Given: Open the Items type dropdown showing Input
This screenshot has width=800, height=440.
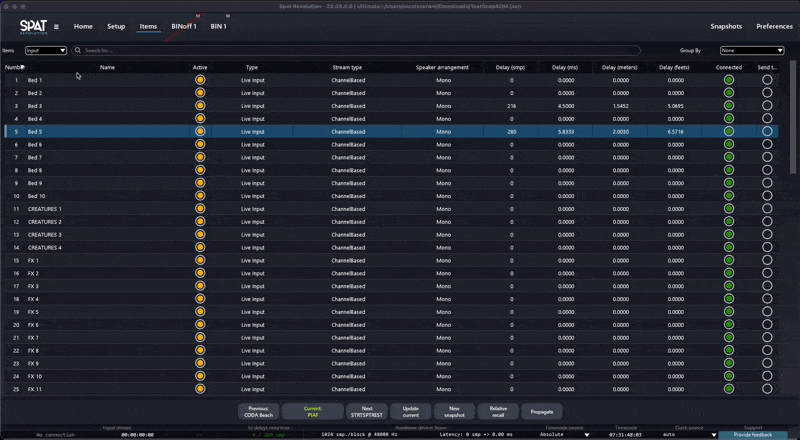Looking at the screenshot, I should (x=46, y=50).
